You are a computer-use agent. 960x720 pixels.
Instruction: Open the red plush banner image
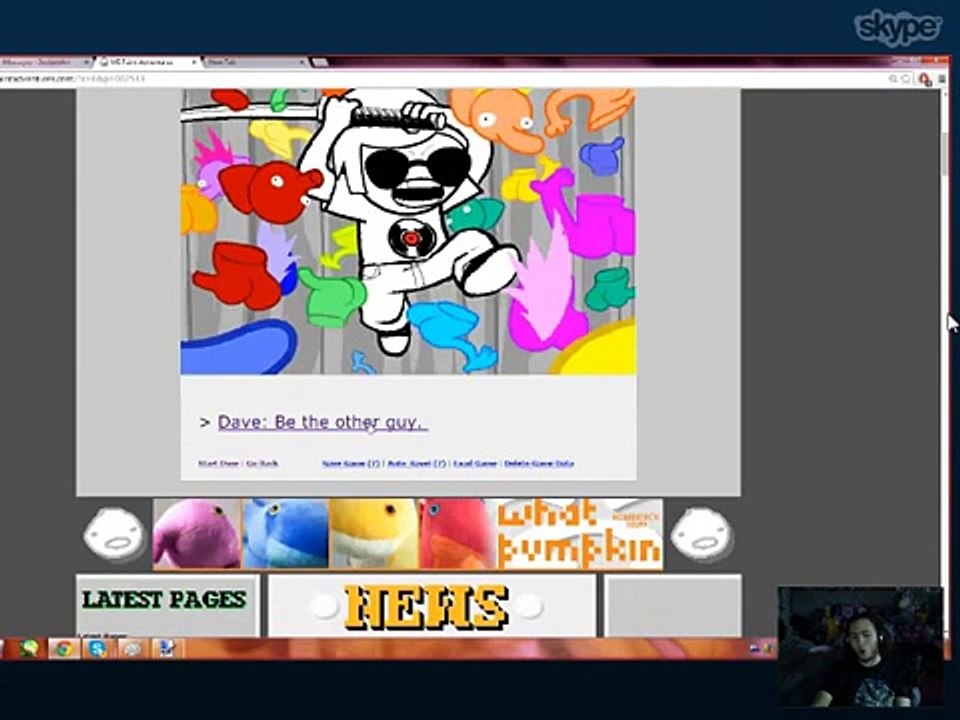(x=457, y=534)
